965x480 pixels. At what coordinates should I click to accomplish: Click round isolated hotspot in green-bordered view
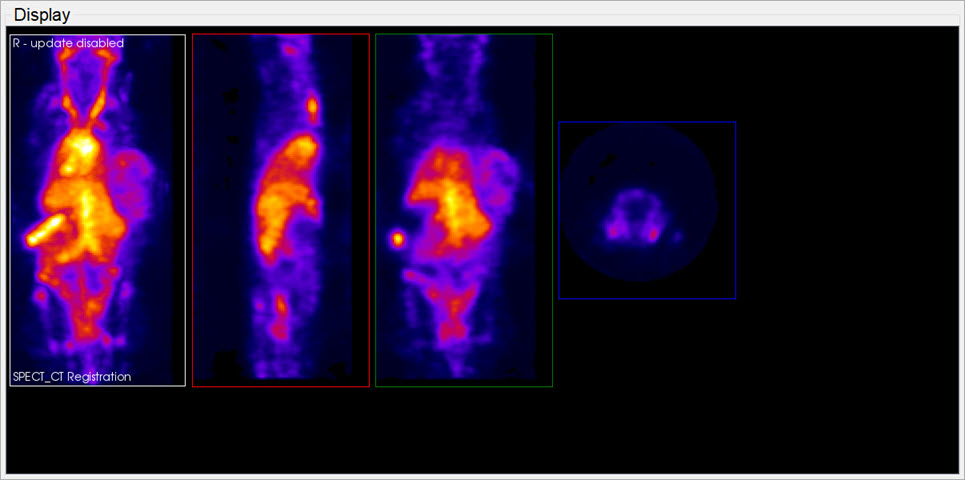pos(398,239)
